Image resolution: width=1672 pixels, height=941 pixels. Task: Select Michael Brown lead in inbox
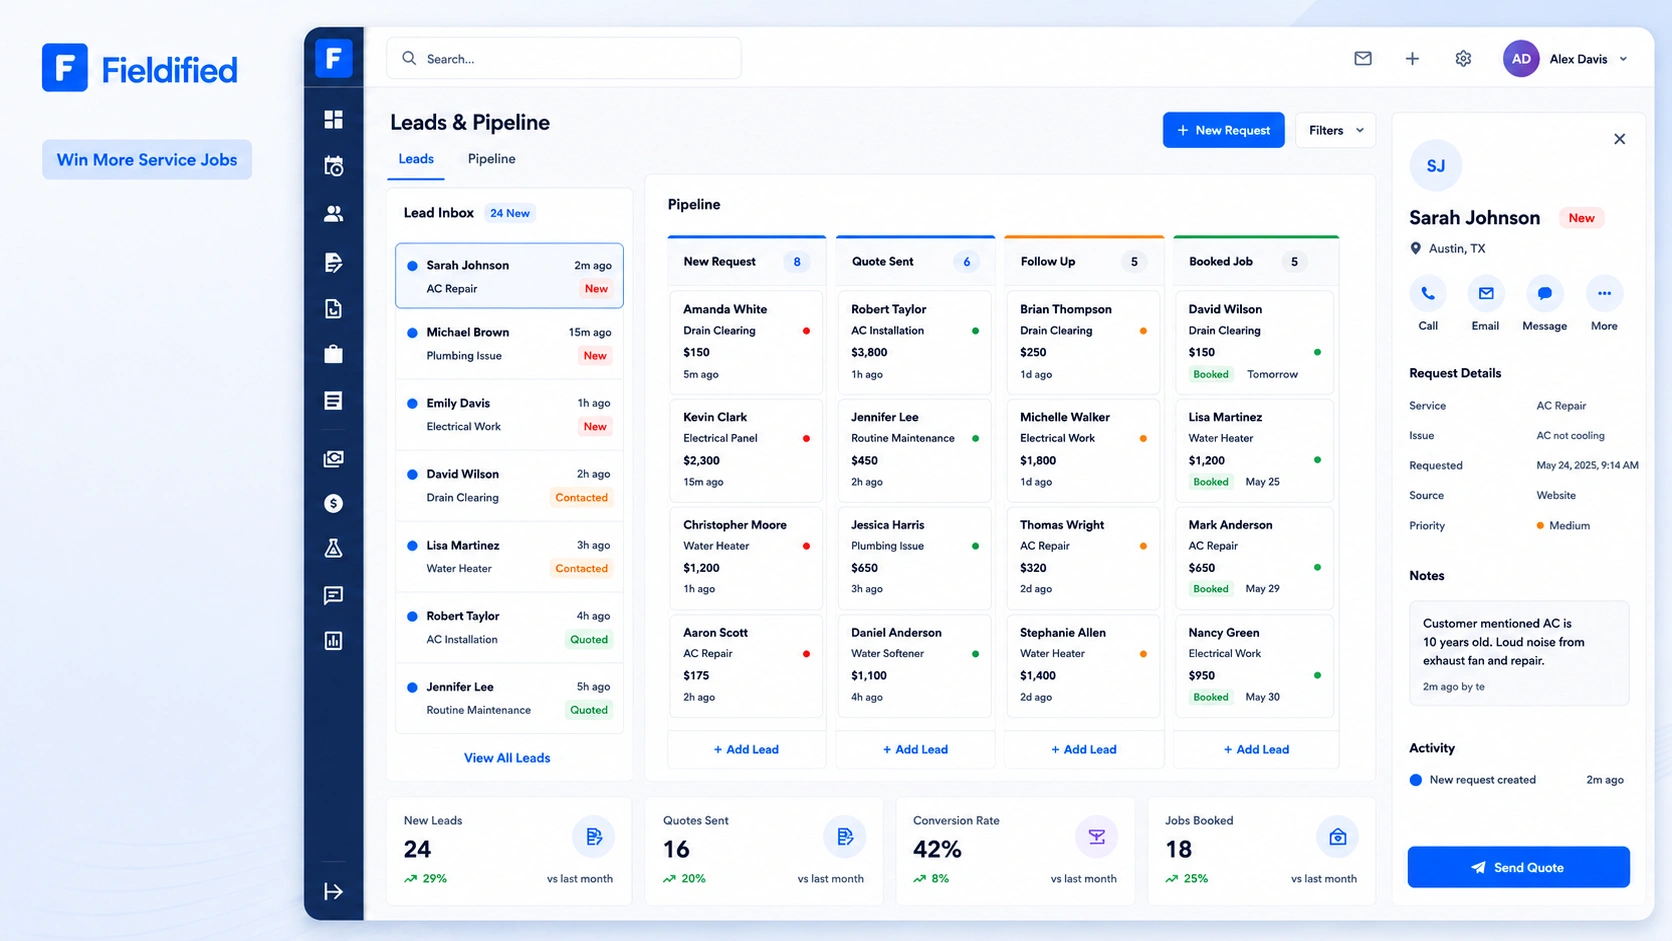point(509,344)
